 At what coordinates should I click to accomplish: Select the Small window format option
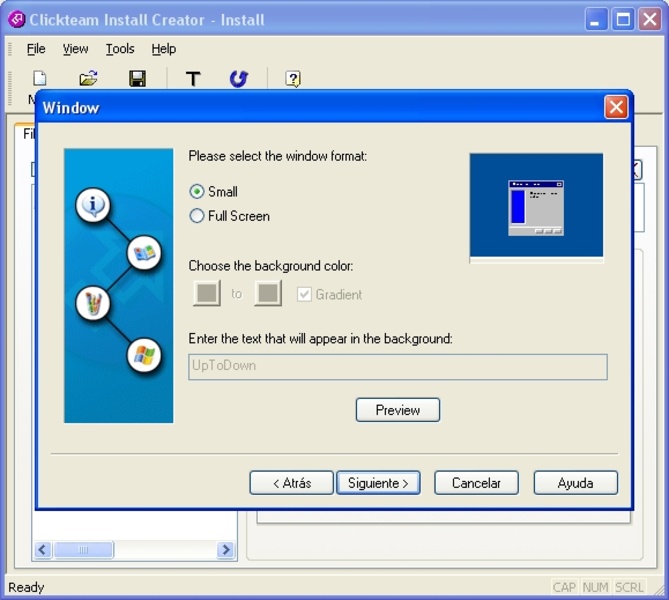click(x=197, y=192)
